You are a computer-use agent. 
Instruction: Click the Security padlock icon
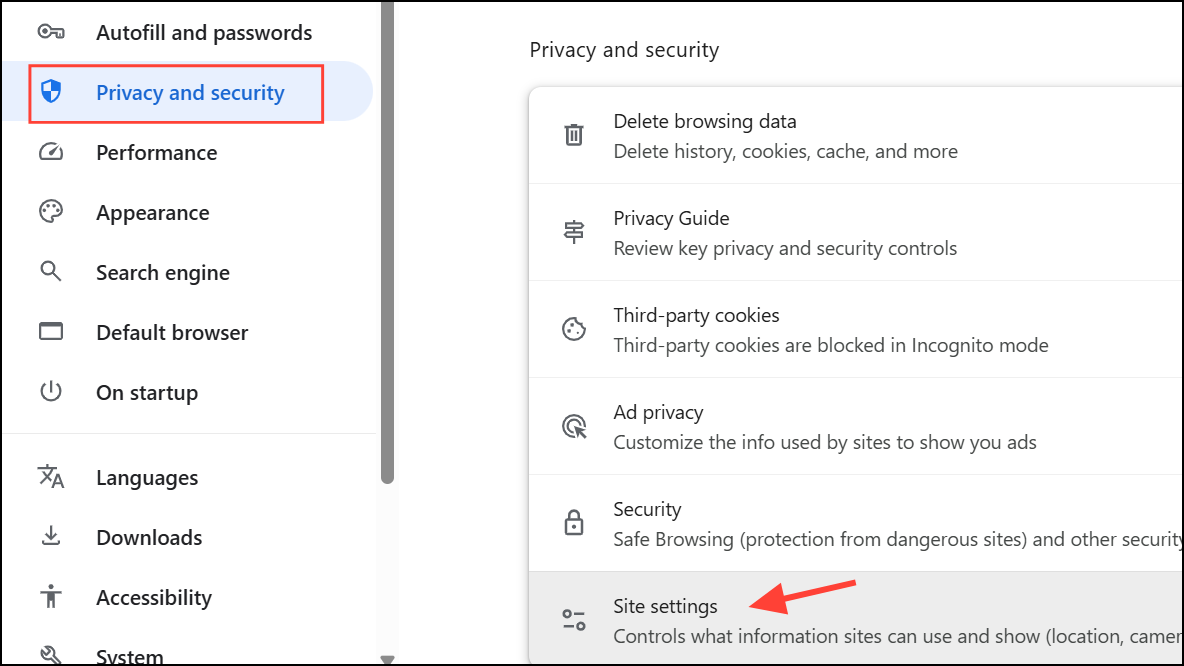(573, 522)
